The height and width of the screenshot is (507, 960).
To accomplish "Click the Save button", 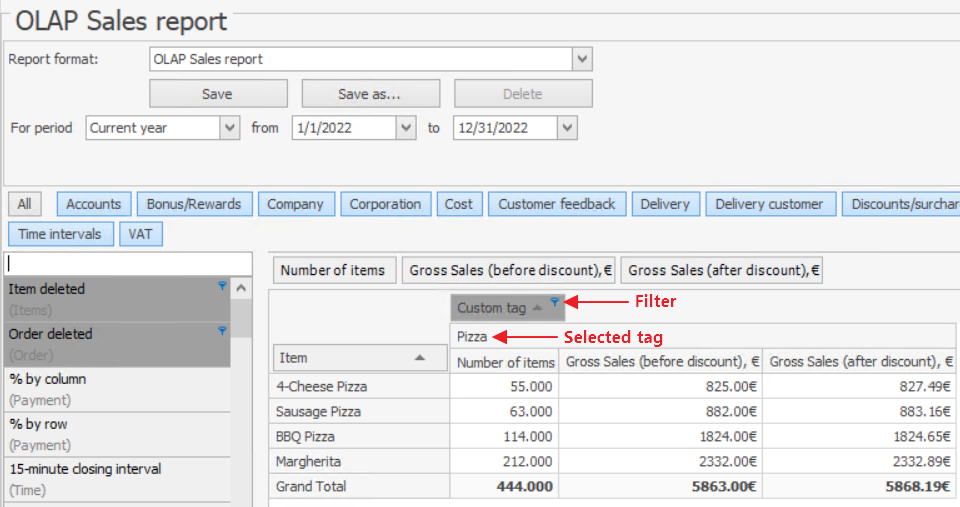I will coord(217,94).
